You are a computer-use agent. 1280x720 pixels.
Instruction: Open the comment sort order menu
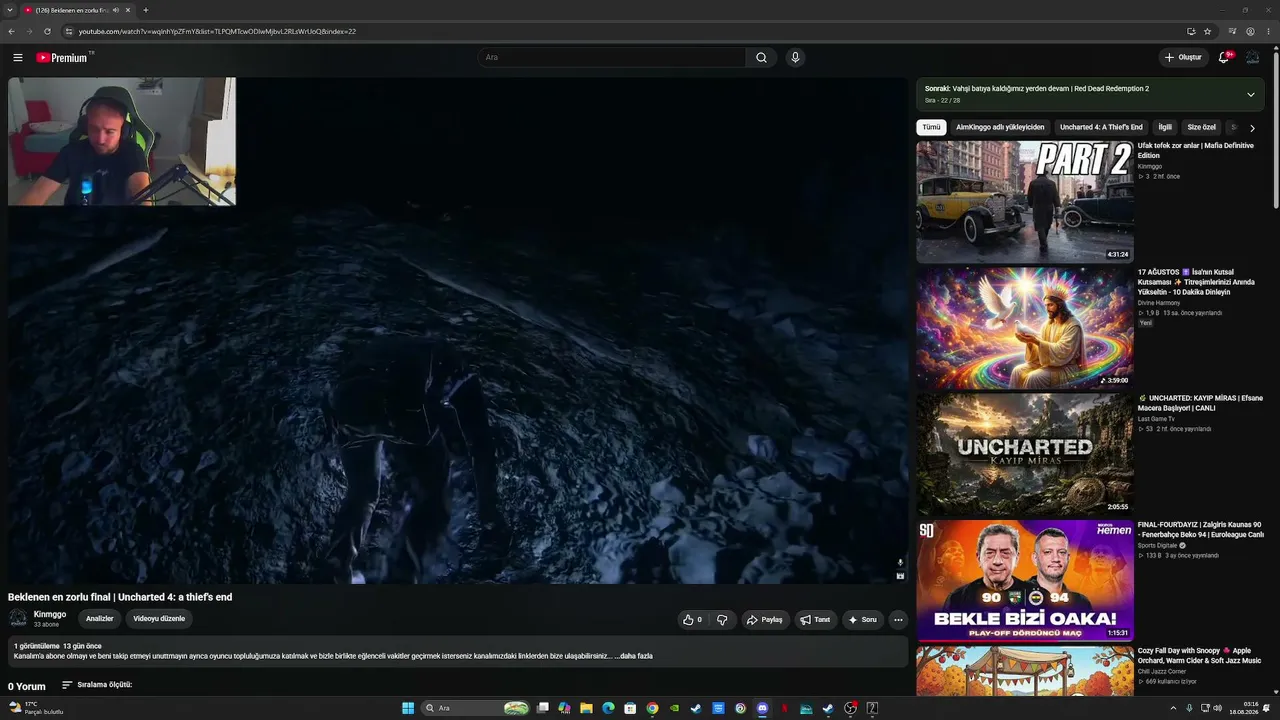coord(97,685)
